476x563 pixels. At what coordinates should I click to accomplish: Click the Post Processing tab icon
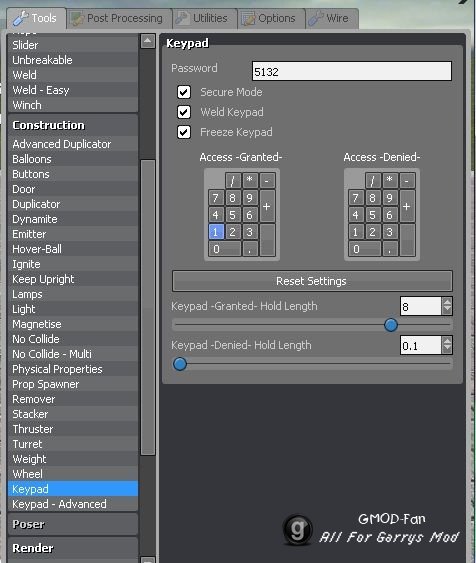77,19
